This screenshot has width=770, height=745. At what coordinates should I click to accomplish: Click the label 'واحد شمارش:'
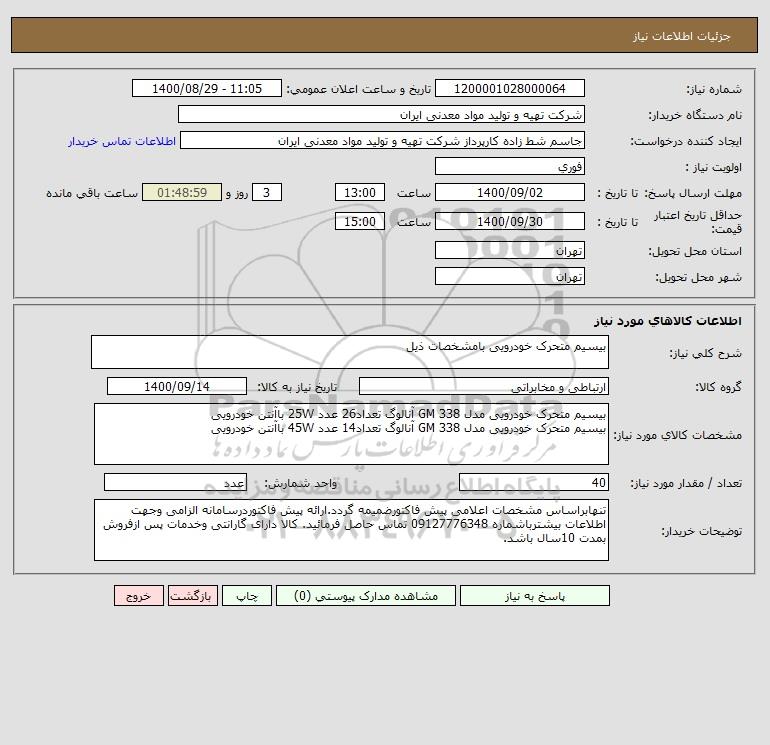[301, 483]
